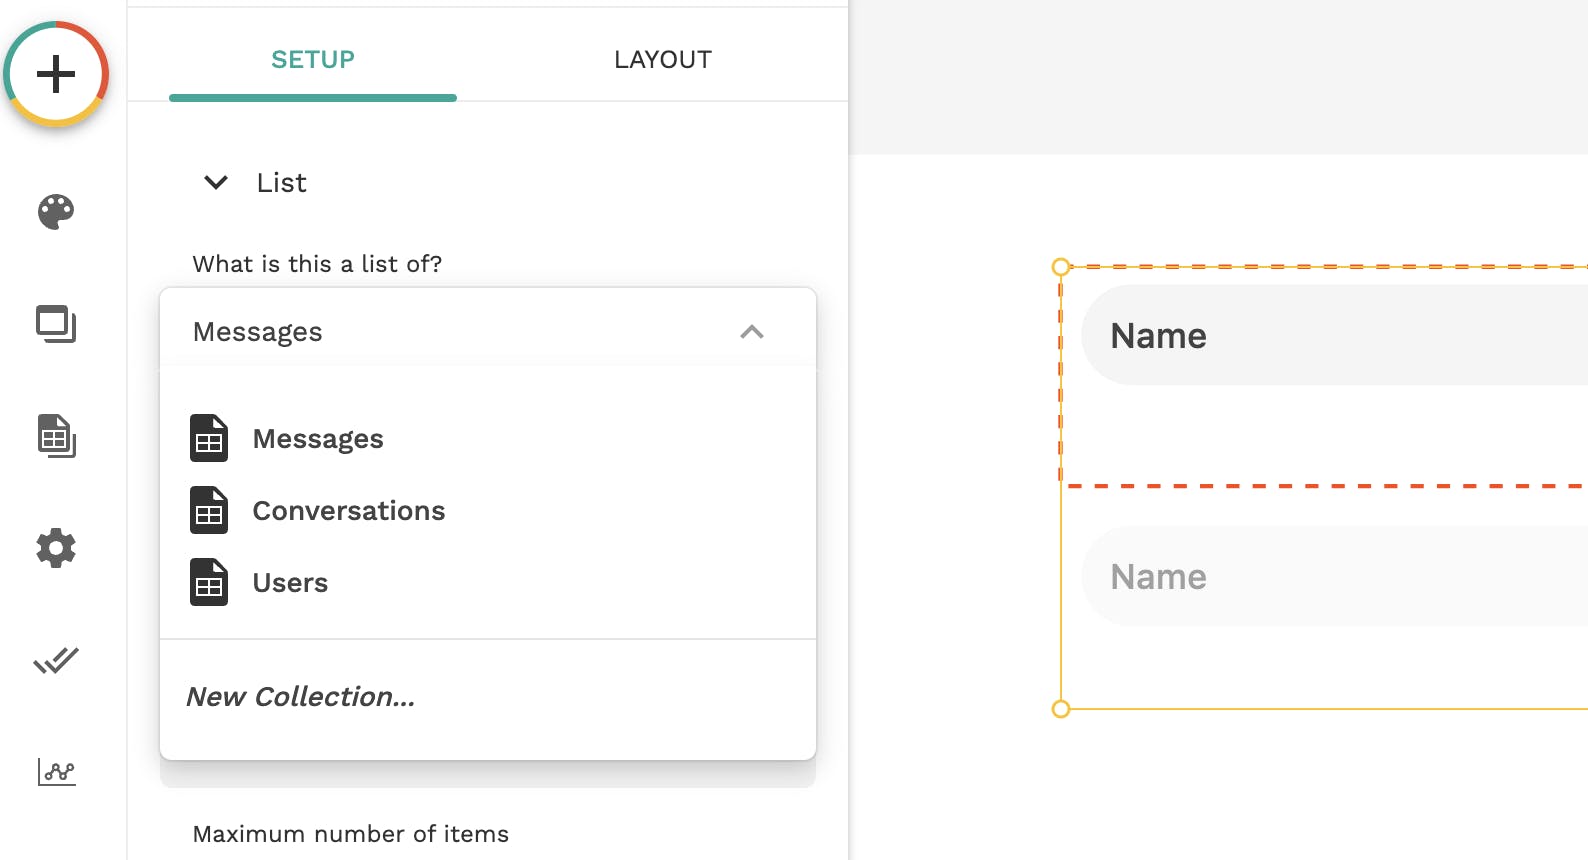The width and height of the screenshot is (1588, 860).
Task: Click the add component plus button
Action: (x=56, y=74)
